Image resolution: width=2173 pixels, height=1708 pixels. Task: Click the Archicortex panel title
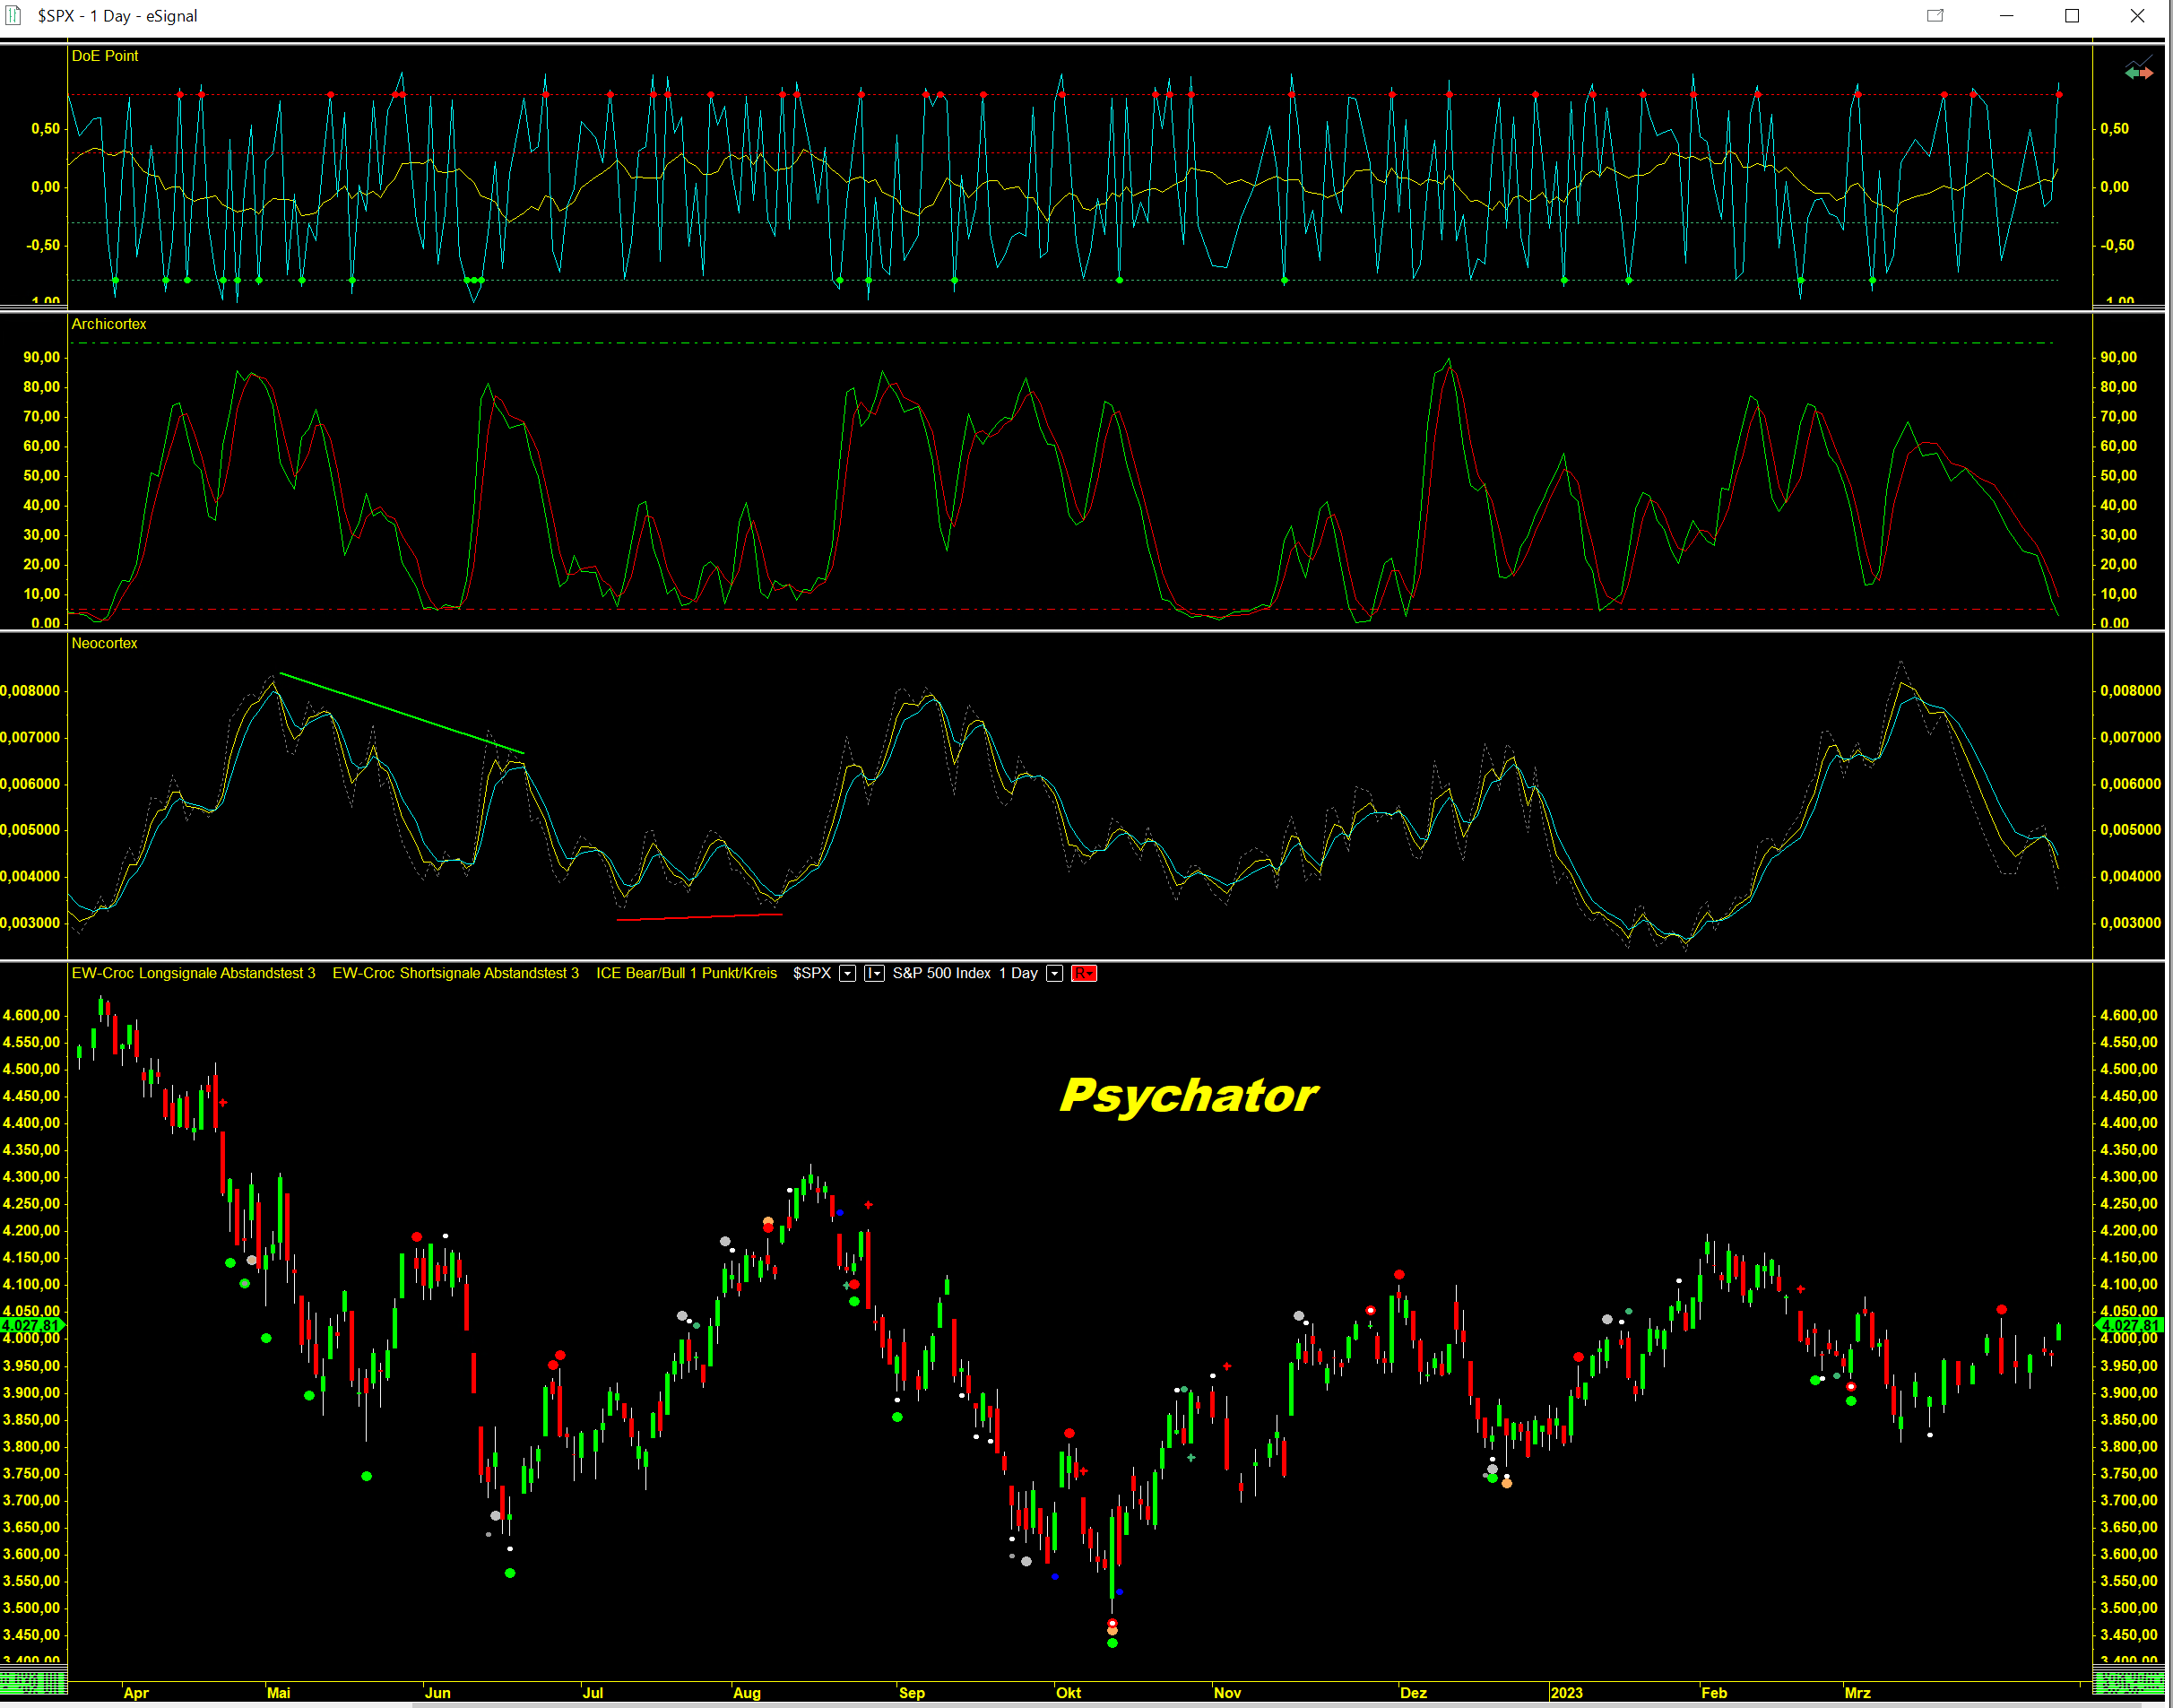[x=109, y=324]
